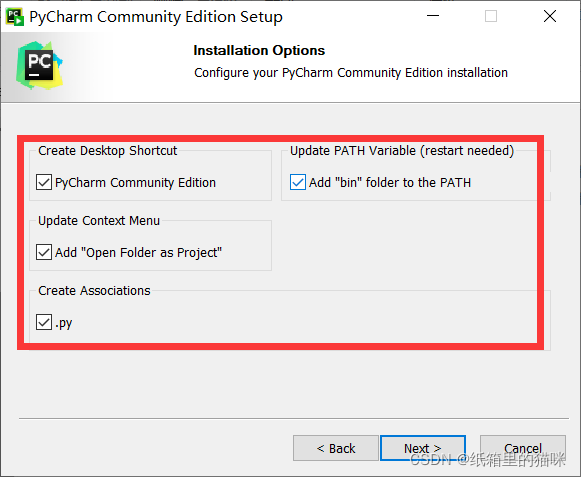Click the Update PATH Variable group label
581x477 pixels.
pos(402,151)
